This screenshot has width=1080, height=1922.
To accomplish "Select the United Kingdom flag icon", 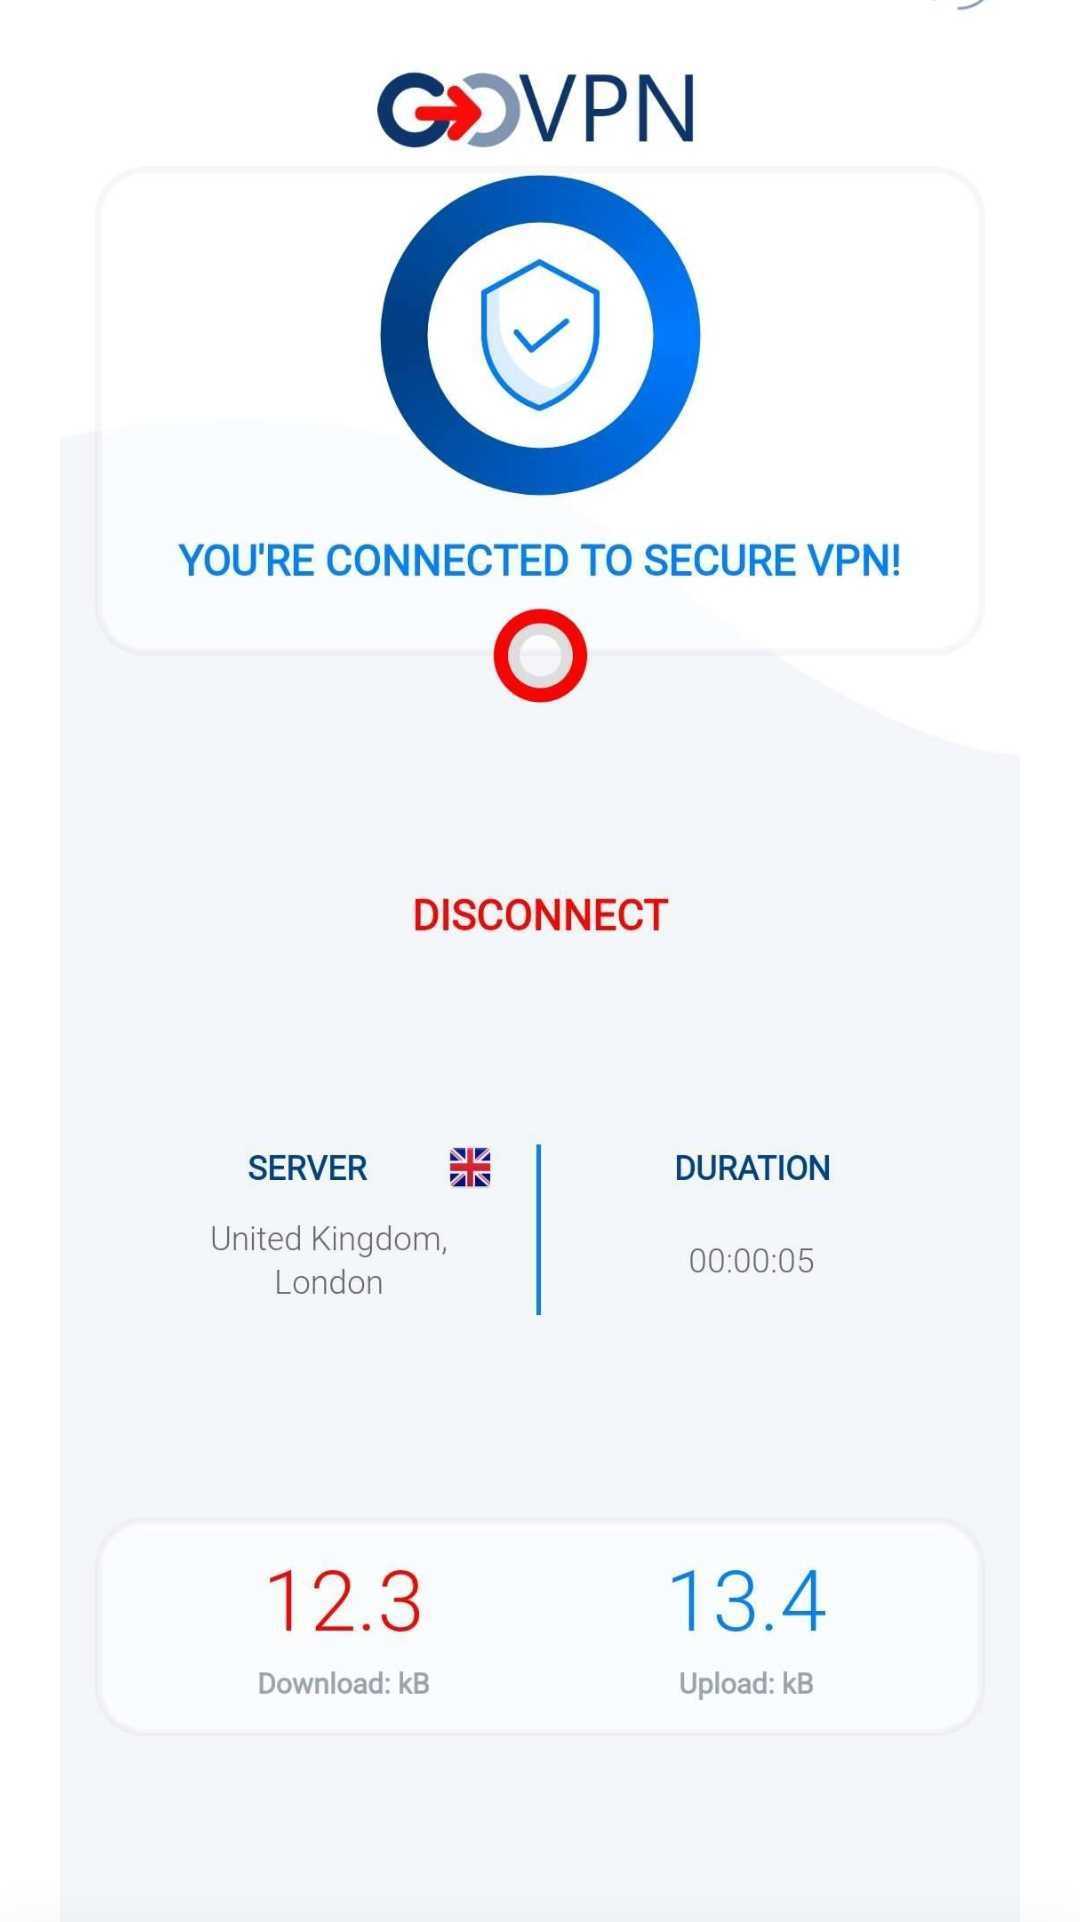I will 470,1167.
